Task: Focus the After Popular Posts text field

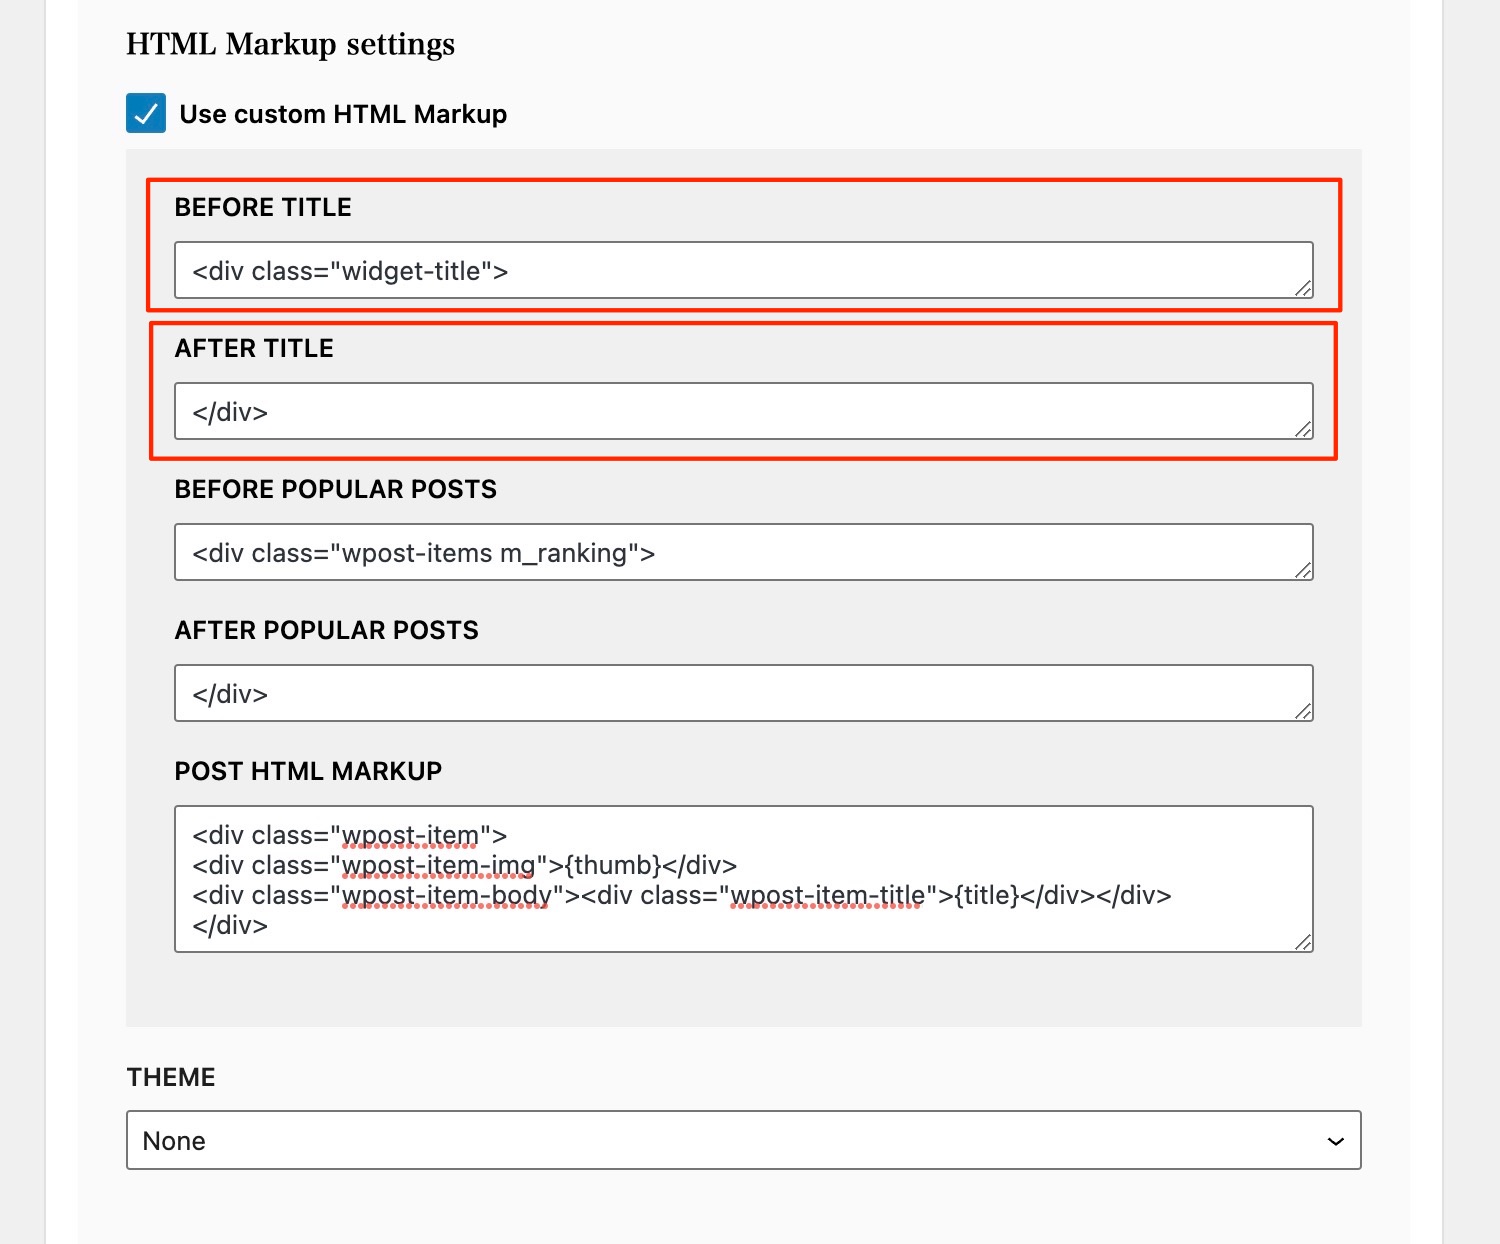Action: 742,693
